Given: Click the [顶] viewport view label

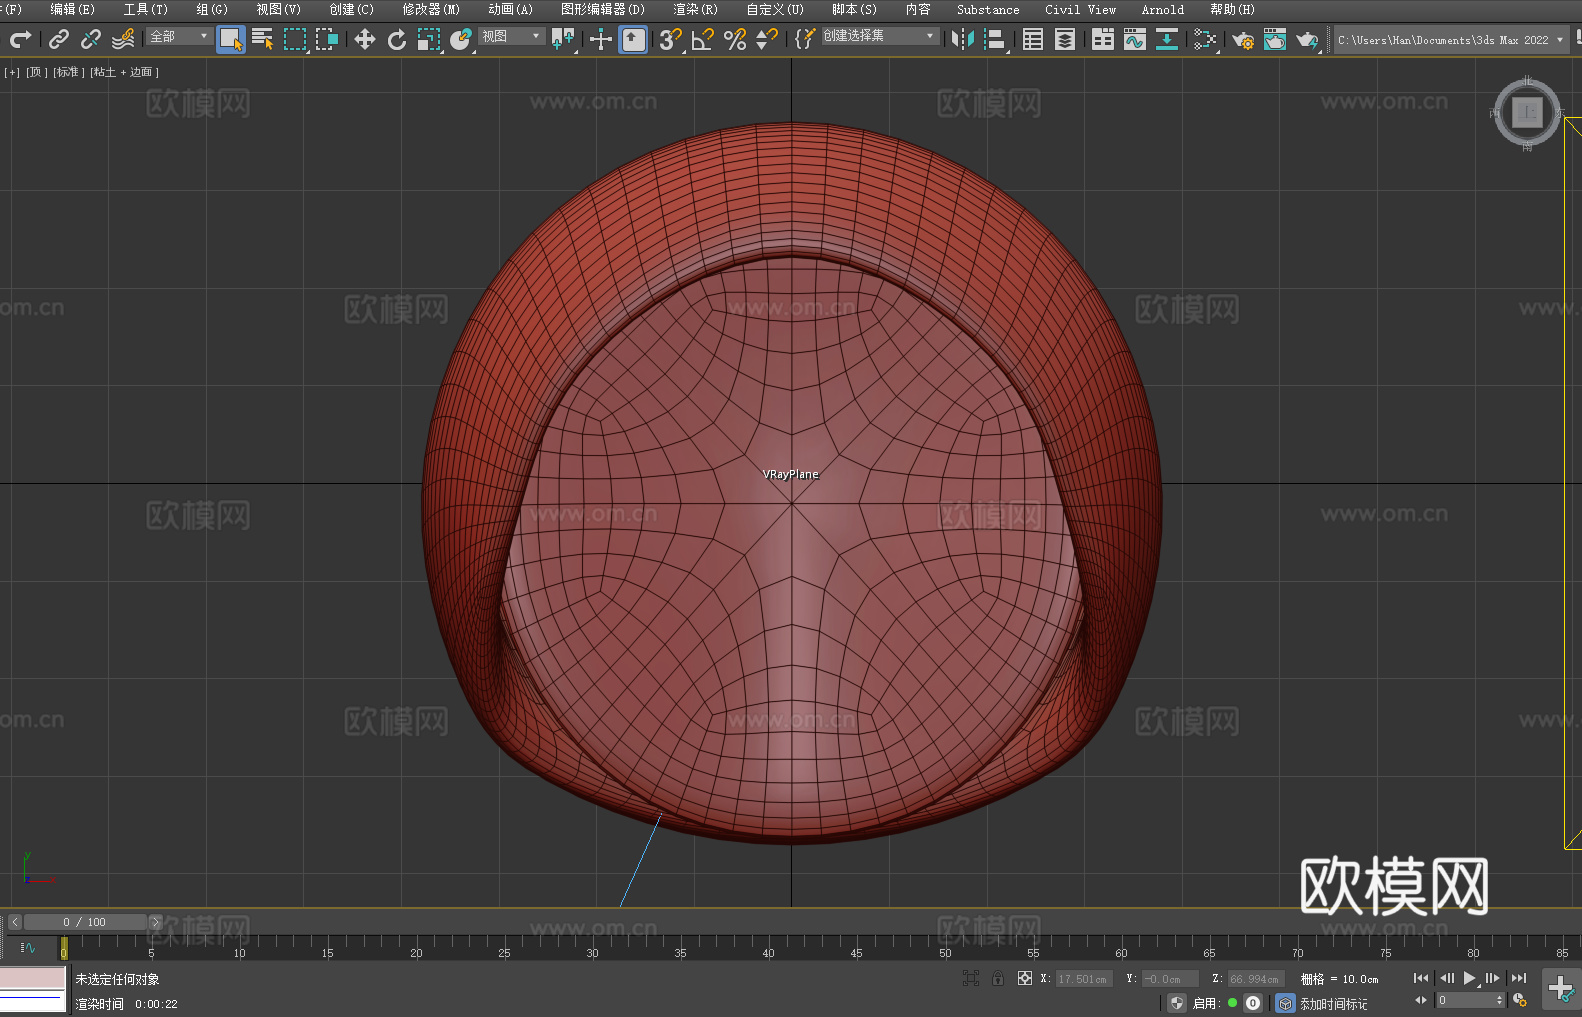Looking at the screenshot, I should [37, 72].
